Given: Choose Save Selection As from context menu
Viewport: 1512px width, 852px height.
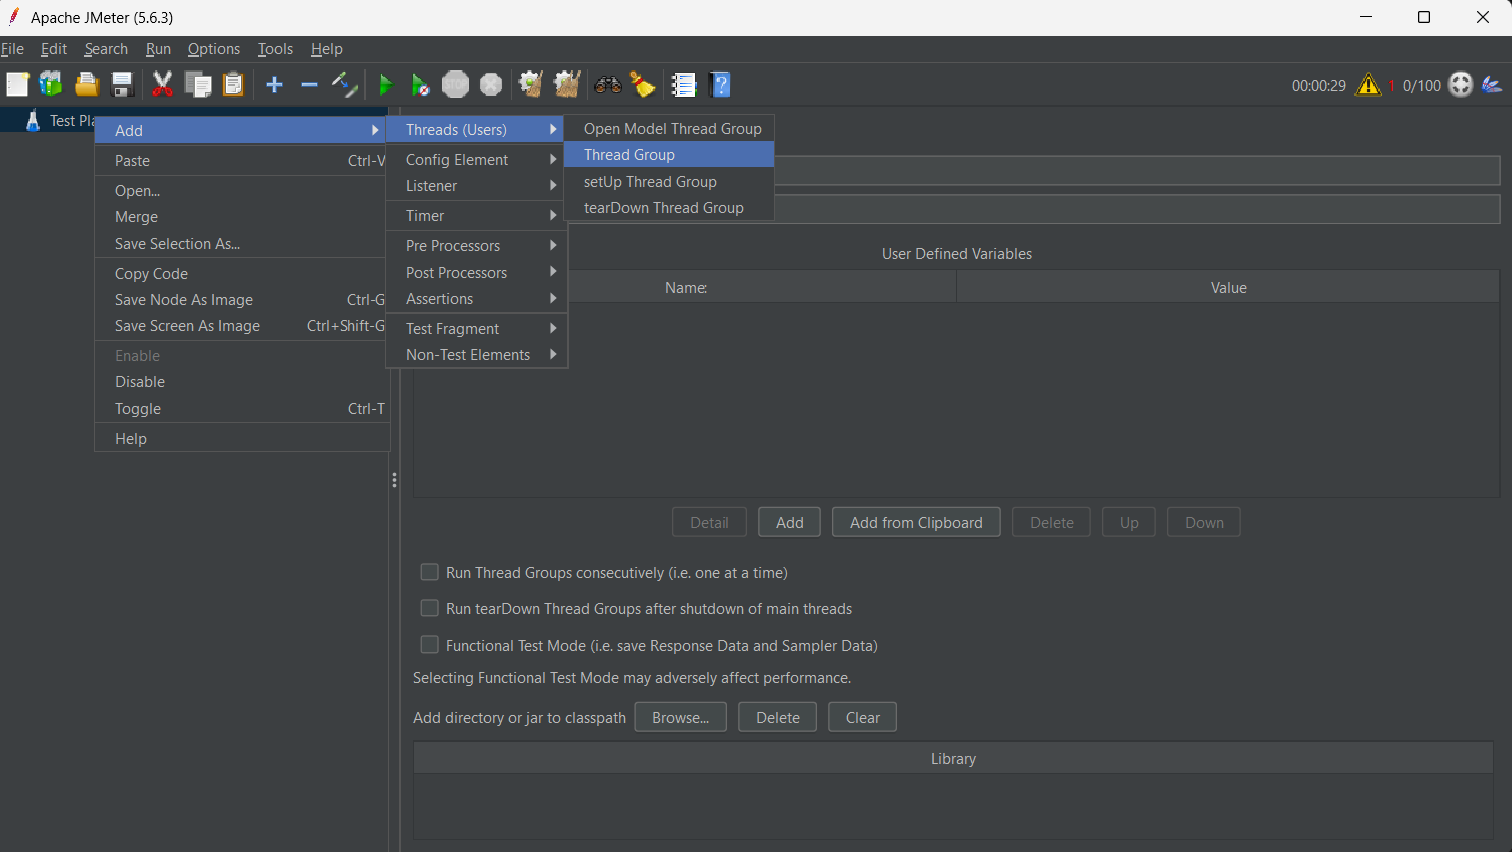Looking at the screenshot, I should click(177, 244).
